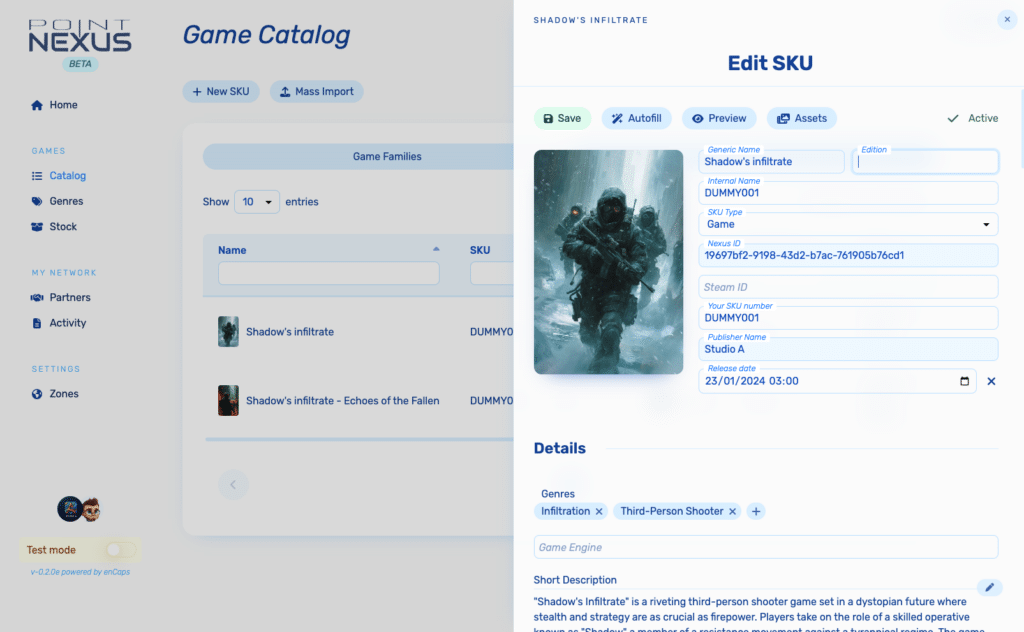Toggle the Test mode switch
The image size is (1024, 632).
(x=119, y=550)
